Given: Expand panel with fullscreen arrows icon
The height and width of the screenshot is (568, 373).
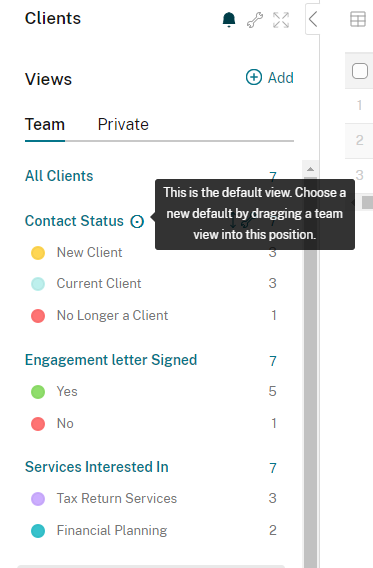Looking at the screenshot, I should (281, 20).
